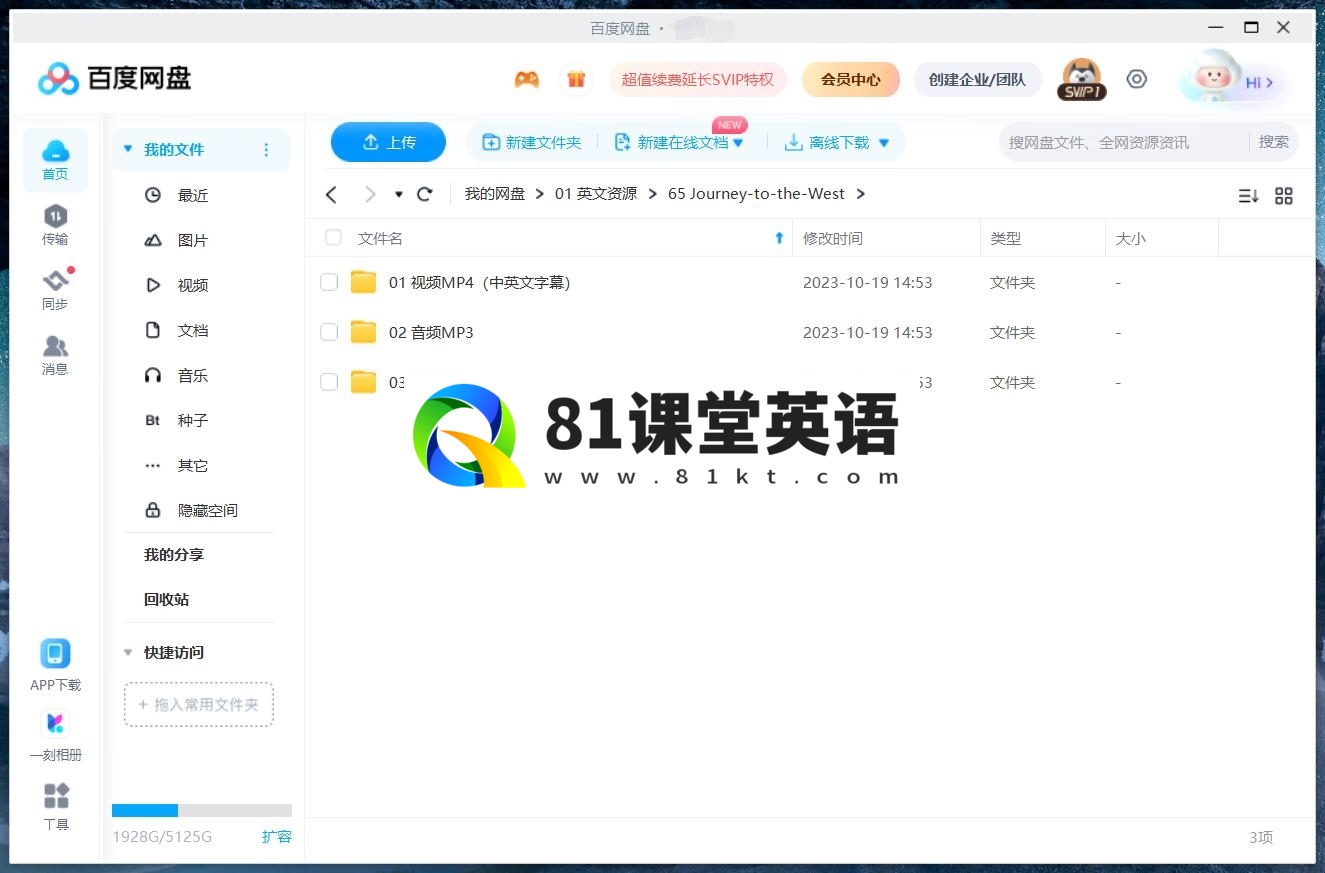
Task: Expand the chevron after 我的网盘 breadcrumb
Action: tap(540, 194)
